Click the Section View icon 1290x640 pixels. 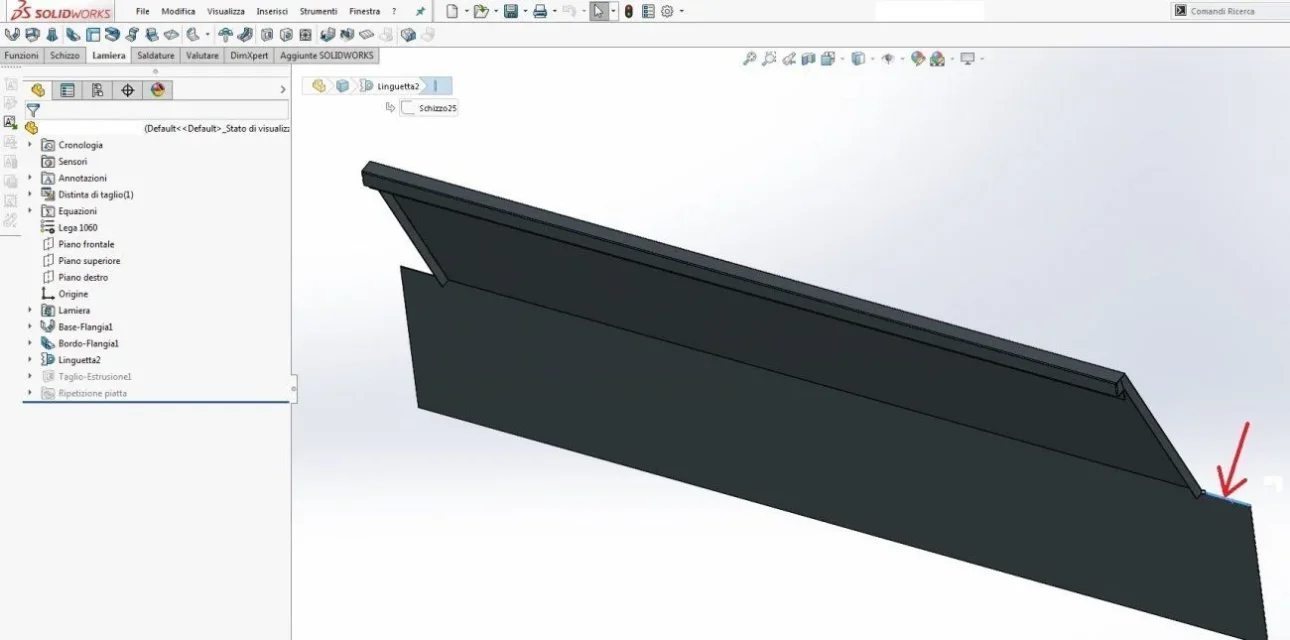pyautogui.click(x=808, y=59)
